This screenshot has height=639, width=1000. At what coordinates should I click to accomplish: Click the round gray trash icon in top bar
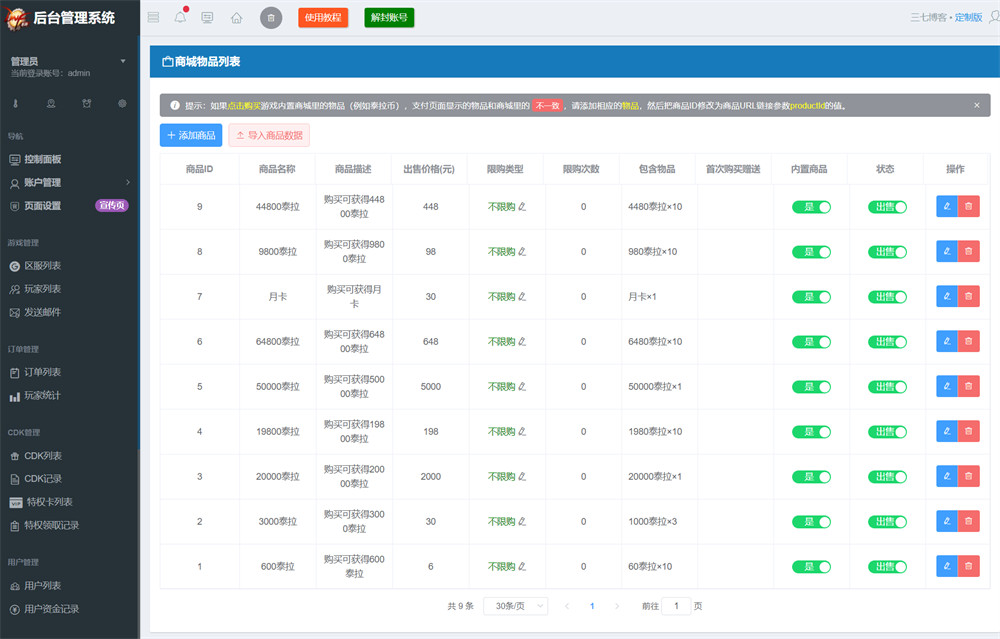click(271, 17)
